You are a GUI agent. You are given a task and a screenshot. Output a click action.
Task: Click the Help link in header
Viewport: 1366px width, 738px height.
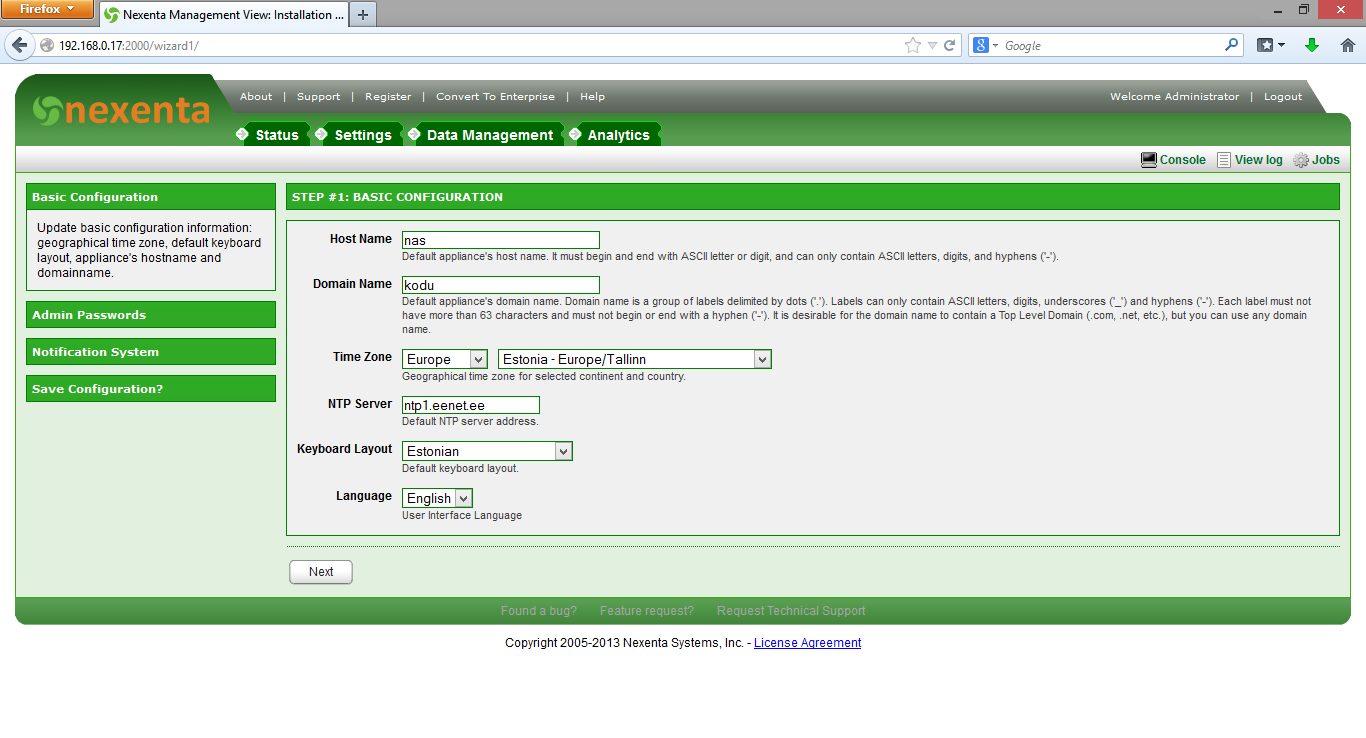click(x=592, y=97)
